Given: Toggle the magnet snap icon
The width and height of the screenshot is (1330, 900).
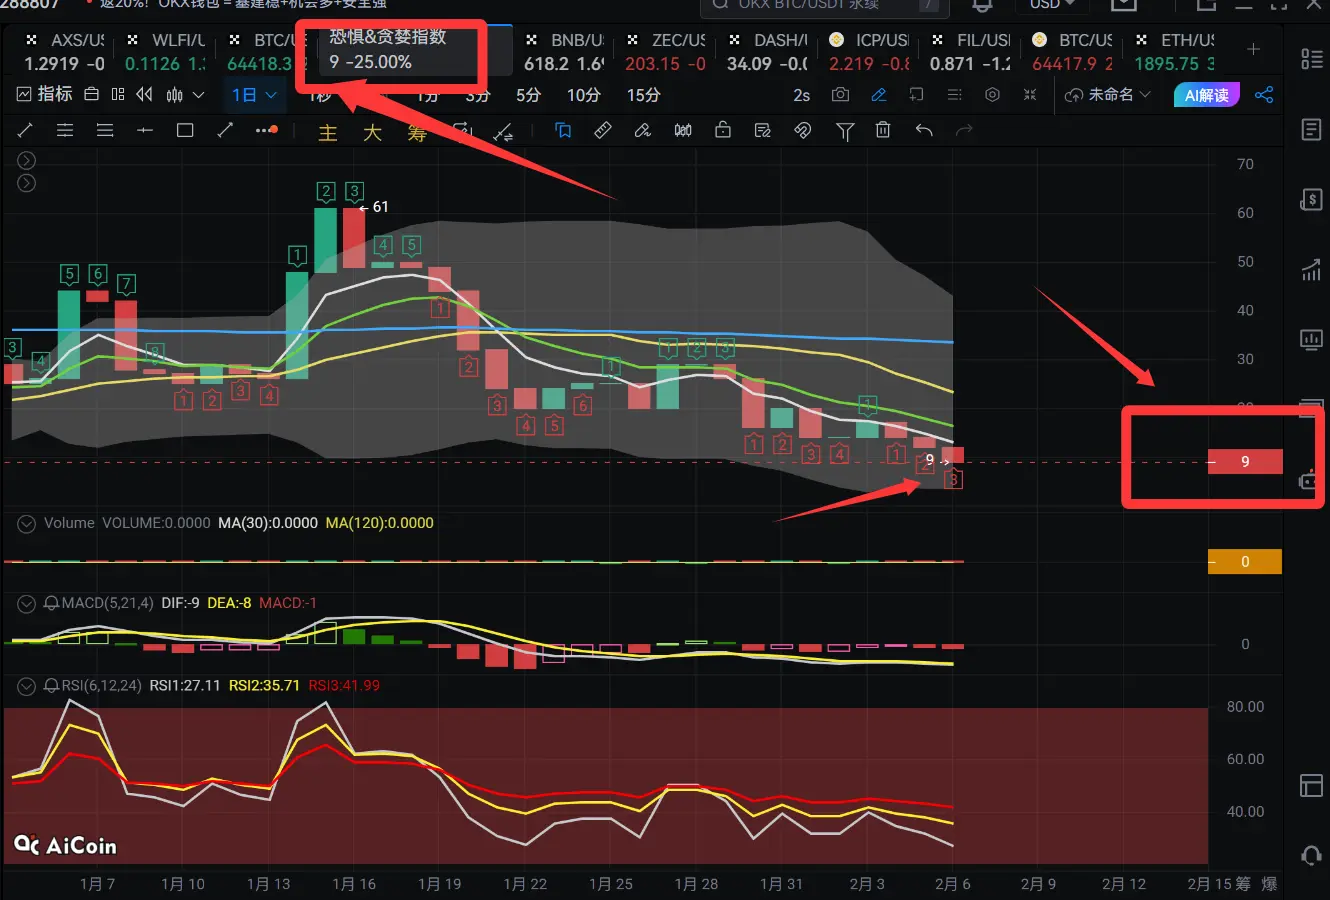Looking at the screenshot, I should (803, 130).
